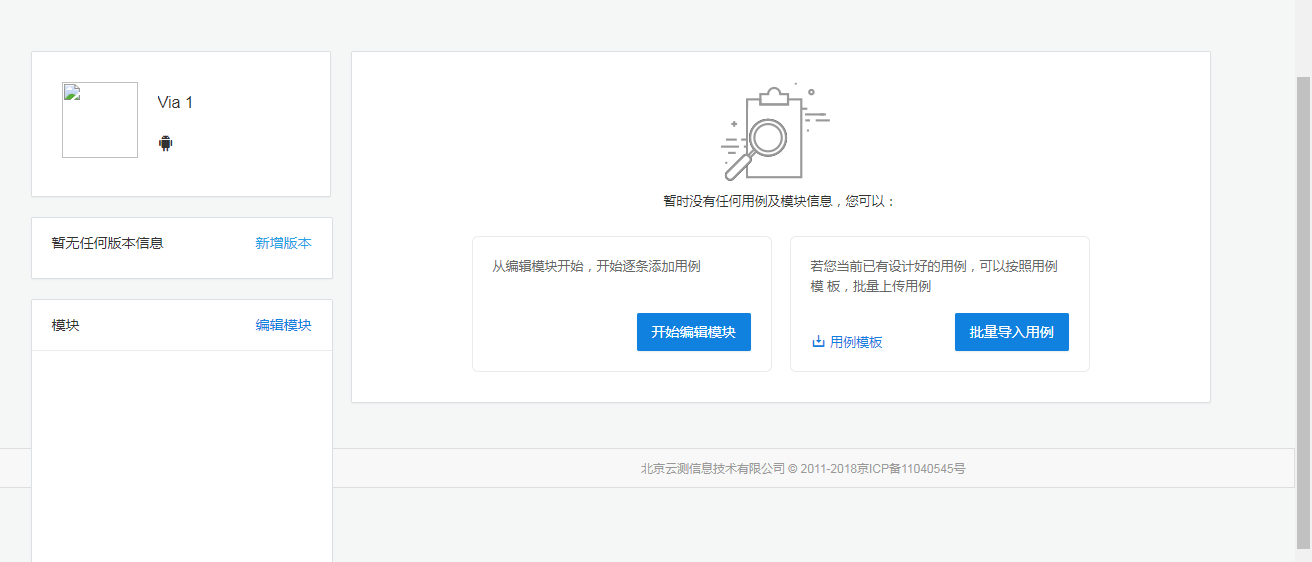The width and height of the screenshot is (1312, 562).
Task: Click the 暂时没有任何用例及模块信息 message
Action: (x=780, y=201)
